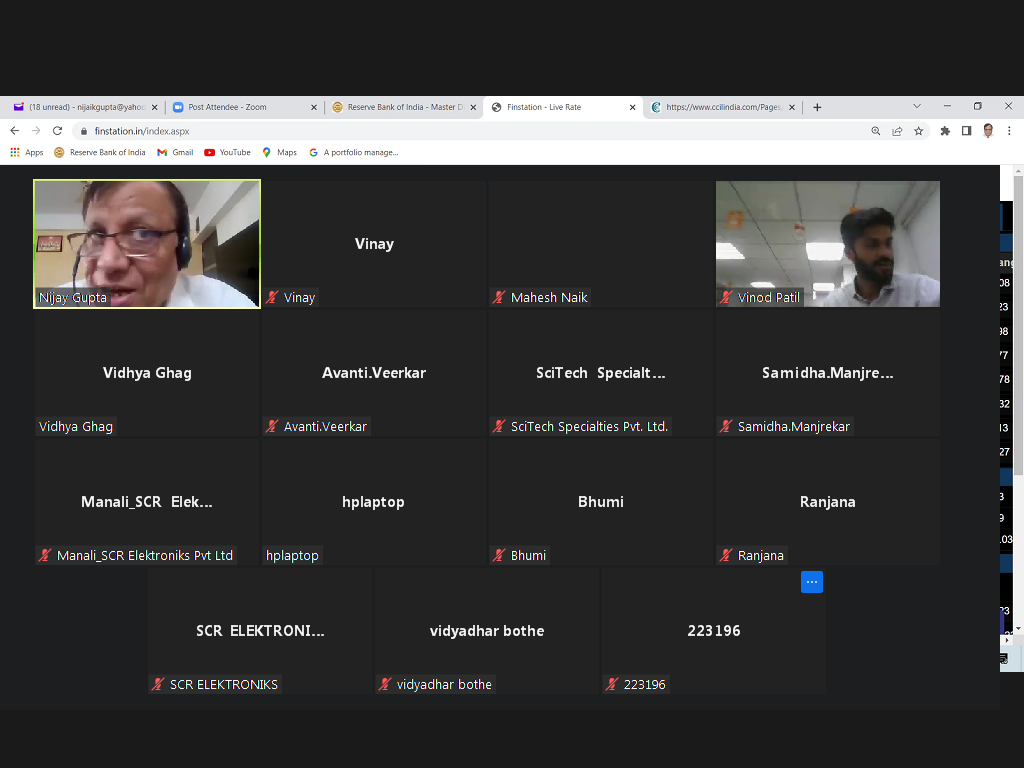
Task: Toggle the browser side panel icon
Action: coord(966,131)
